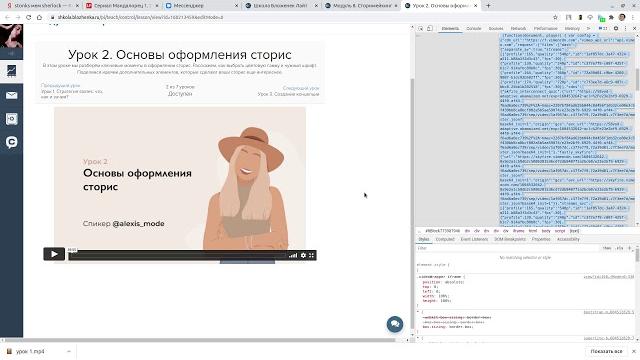
Task: Switch to DevTools Memory tab
Action: pos(572,29)
